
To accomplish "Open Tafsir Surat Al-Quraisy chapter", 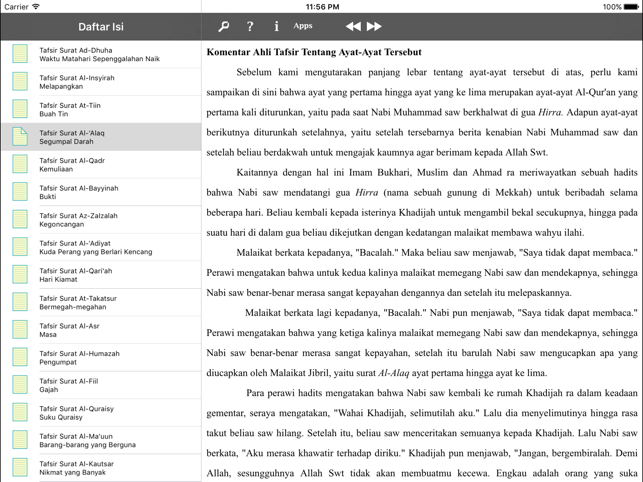I will coord(100,412).
